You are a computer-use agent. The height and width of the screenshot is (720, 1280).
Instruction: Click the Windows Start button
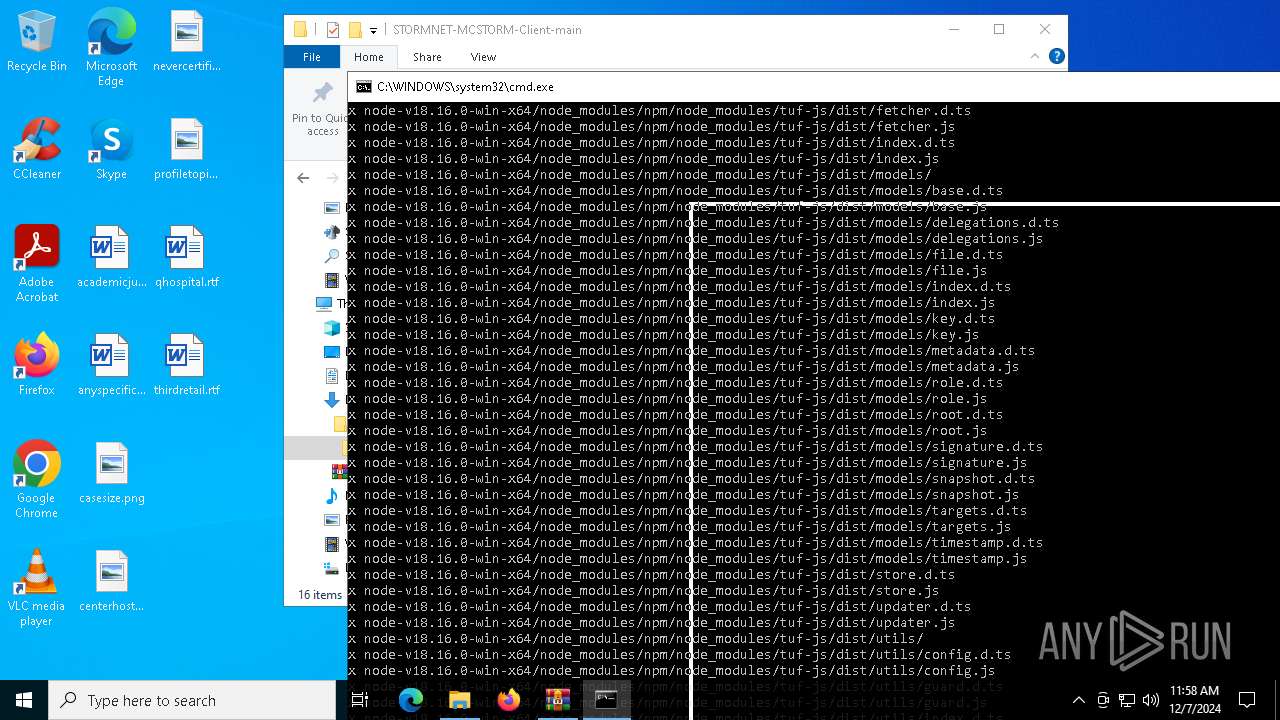pos(24,700)
